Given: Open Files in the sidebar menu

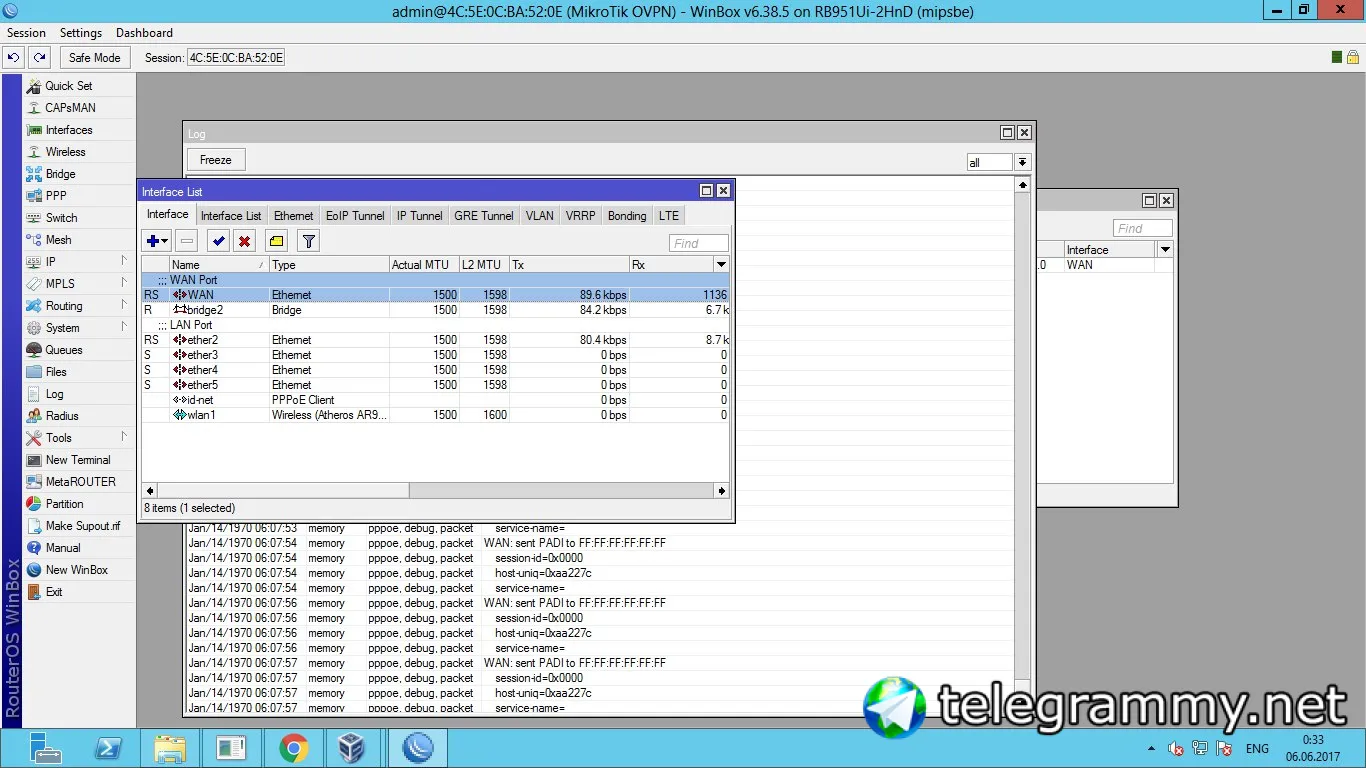Looking at the screenshot, I should click(56, 372).
